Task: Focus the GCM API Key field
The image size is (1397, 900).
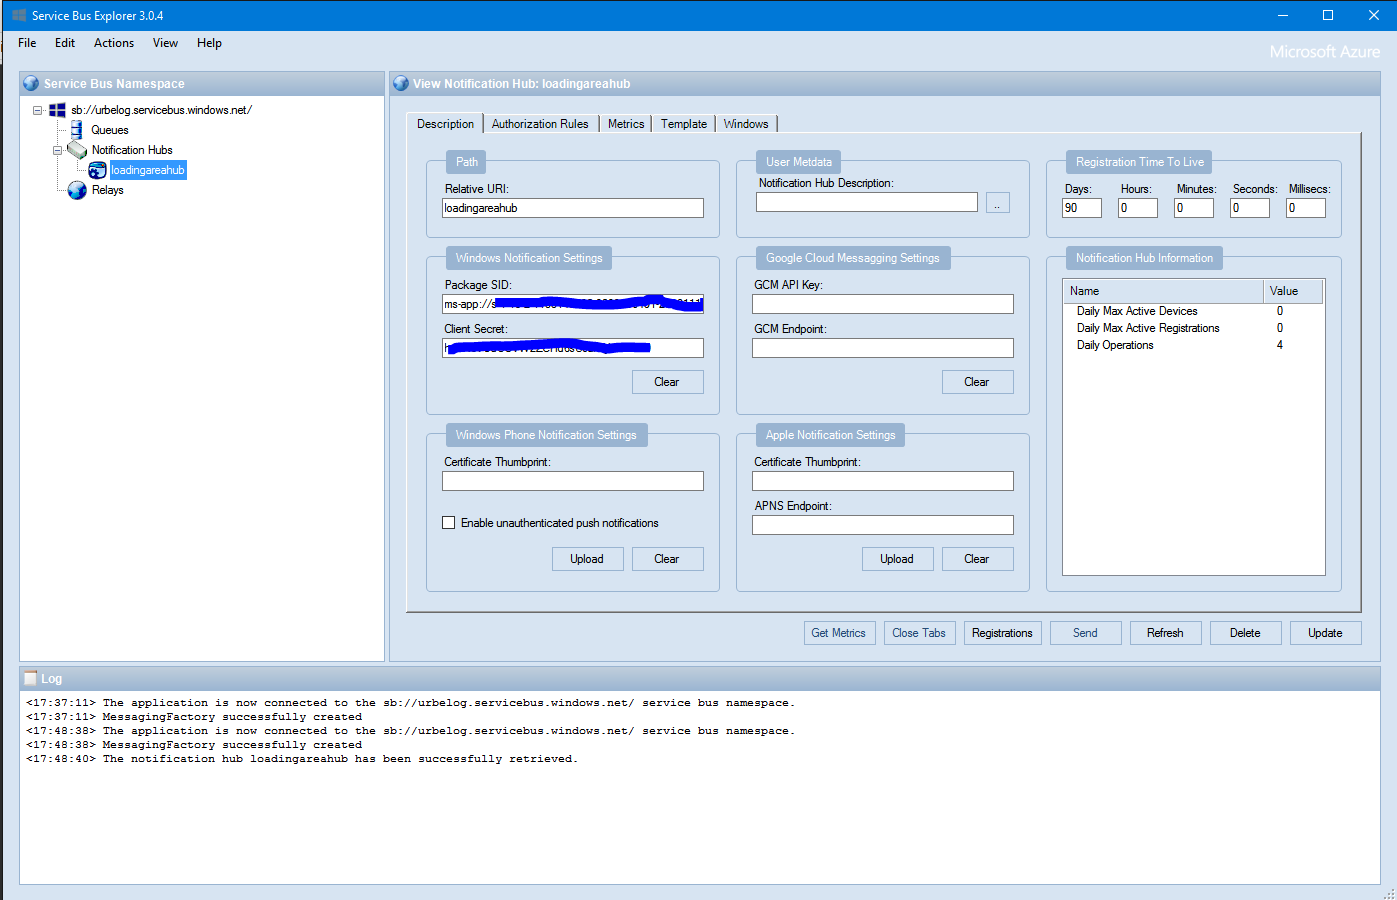Action: [882, 304]
